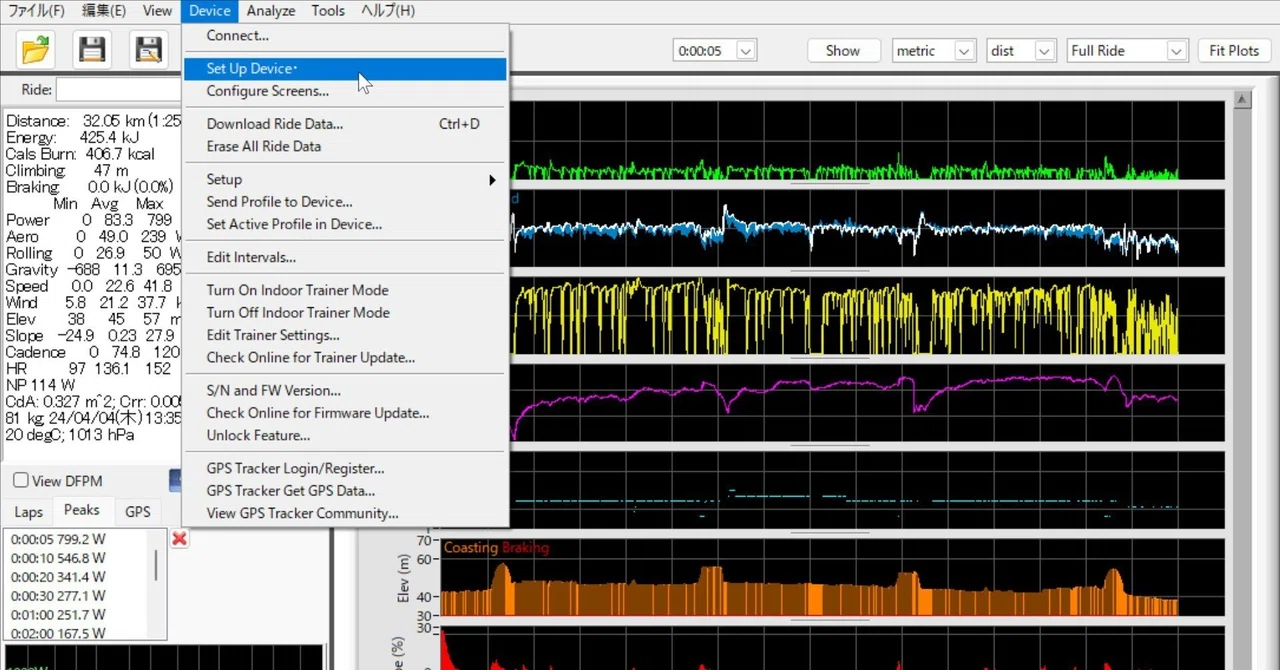Click the Show button

coord(842,51)
